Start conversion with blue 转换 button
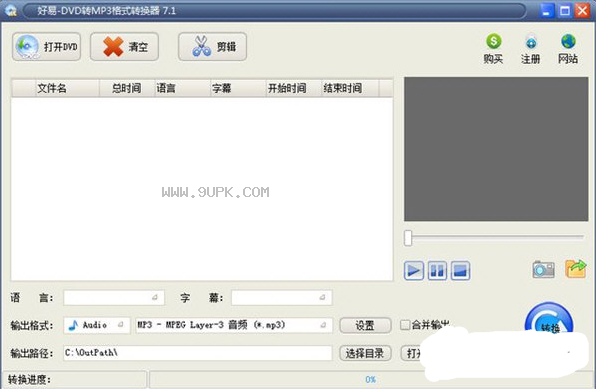The image size is (596, 389). coord(549,319)
